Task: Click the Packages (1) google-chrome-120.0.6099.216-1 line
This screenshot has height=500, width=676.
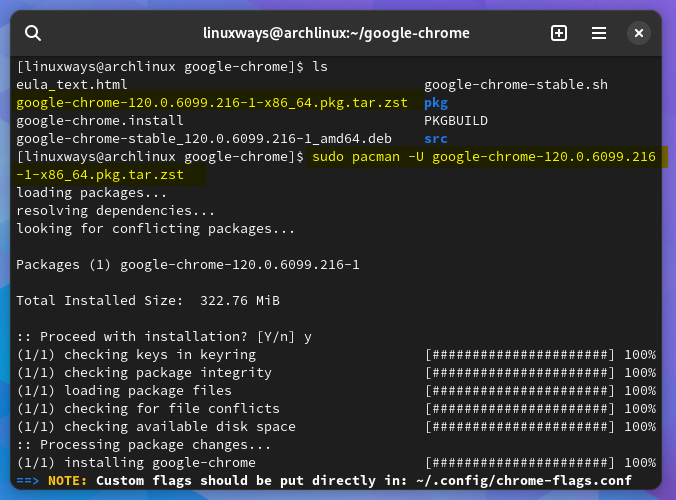Action: click(x=188, y=265)
